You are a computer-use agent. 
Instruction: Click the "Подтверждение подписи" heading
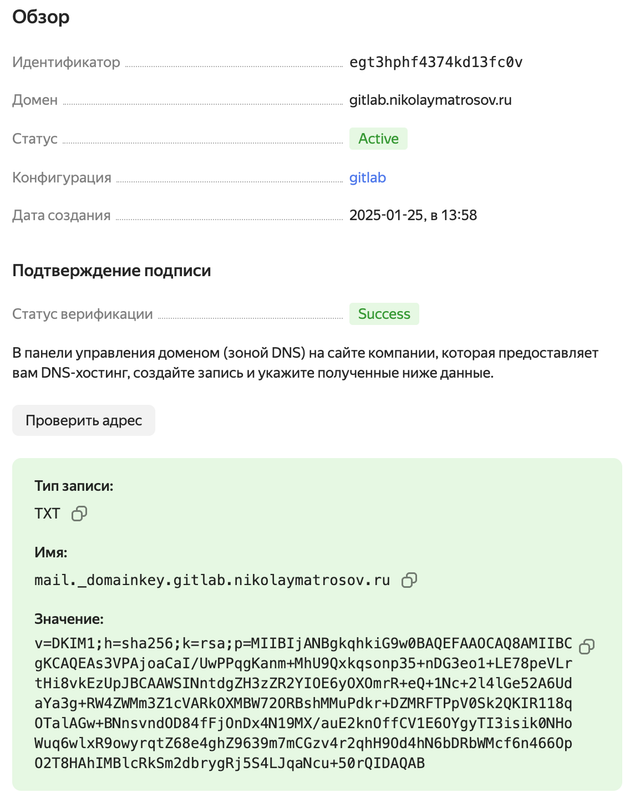click(x=111, y=271)
